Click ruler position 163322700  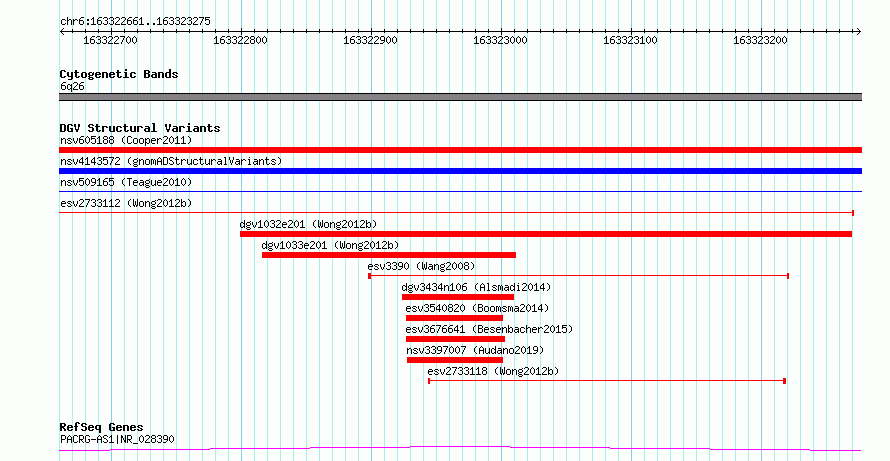tap(110, 40)
